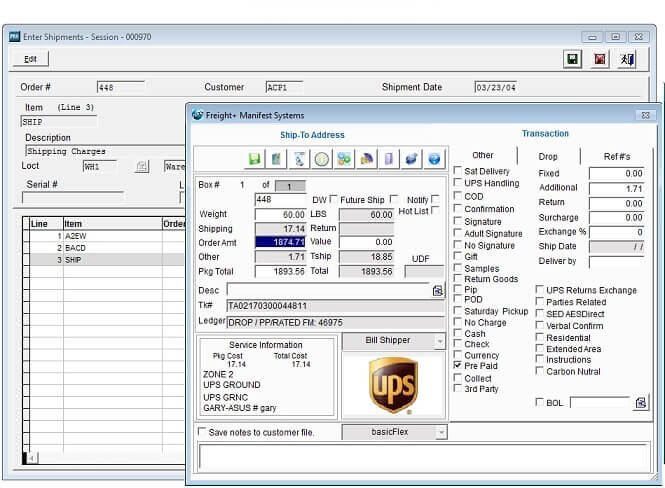
Task: Check Save notes to customer file
Action: [202, 432]
